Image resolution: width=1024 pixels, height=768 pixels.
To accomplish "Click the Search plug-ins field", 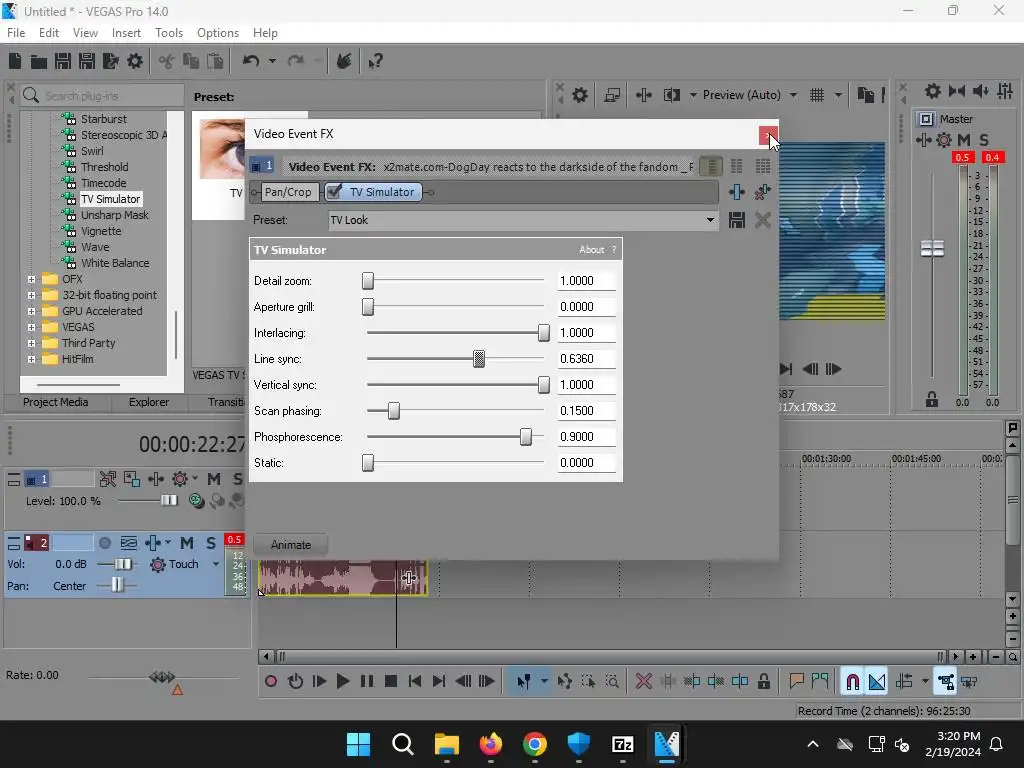I will point(102,95).
